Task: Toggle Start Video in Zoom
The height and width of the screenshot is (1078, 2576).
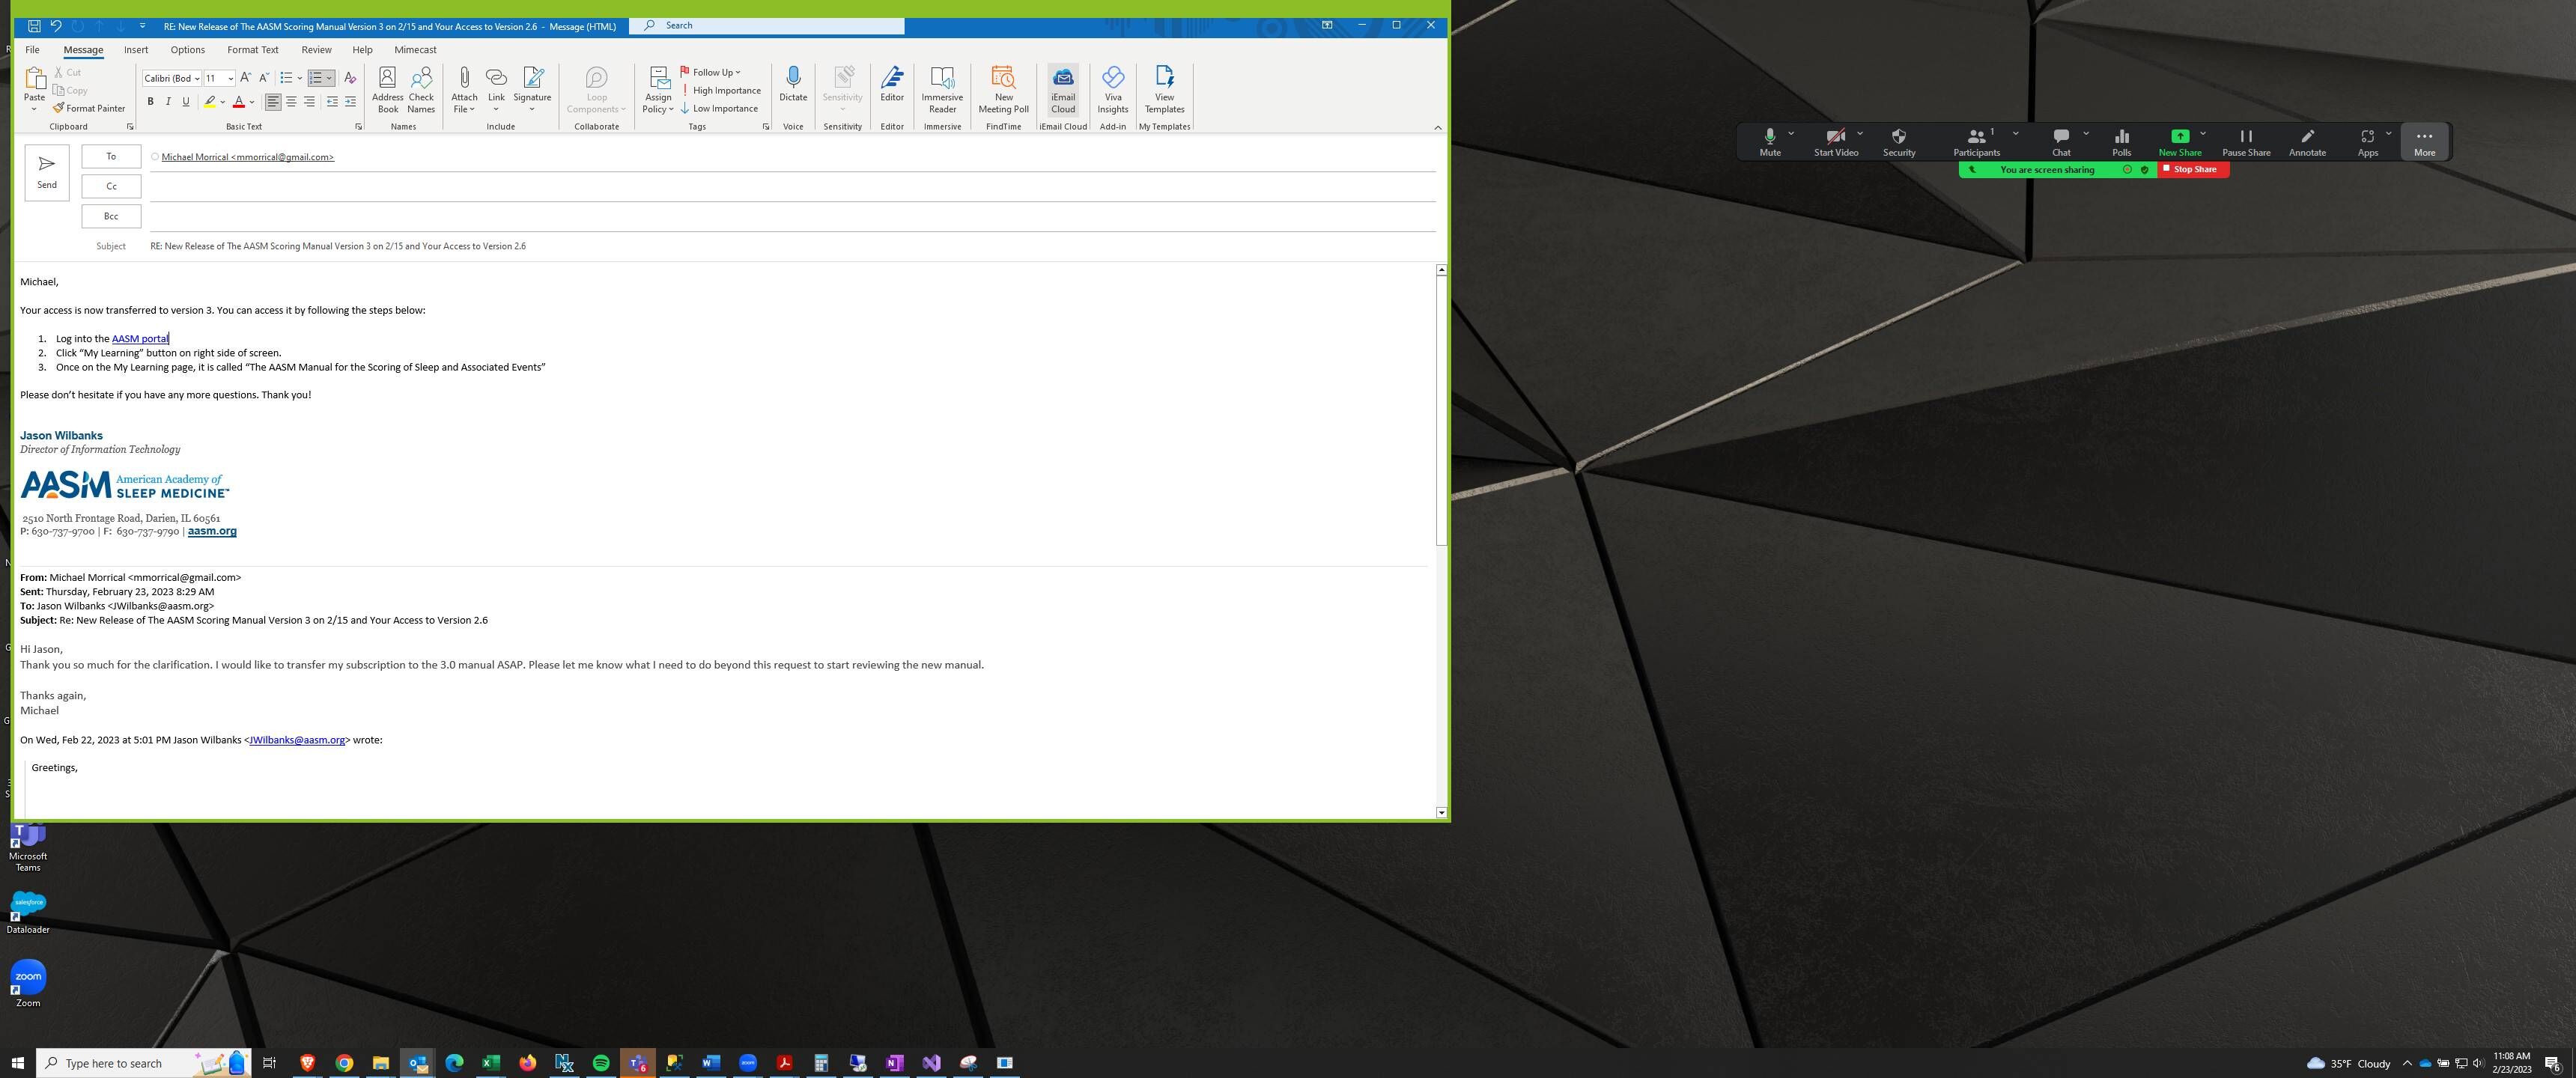Action: click(1836, 142)
